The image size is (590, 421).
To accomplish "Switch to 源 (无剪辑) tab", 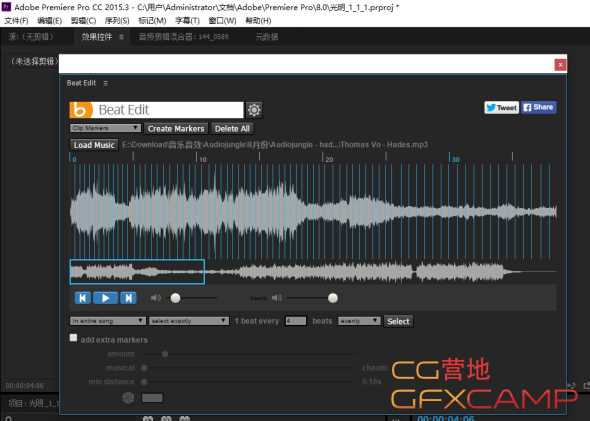I will point(31,36).
